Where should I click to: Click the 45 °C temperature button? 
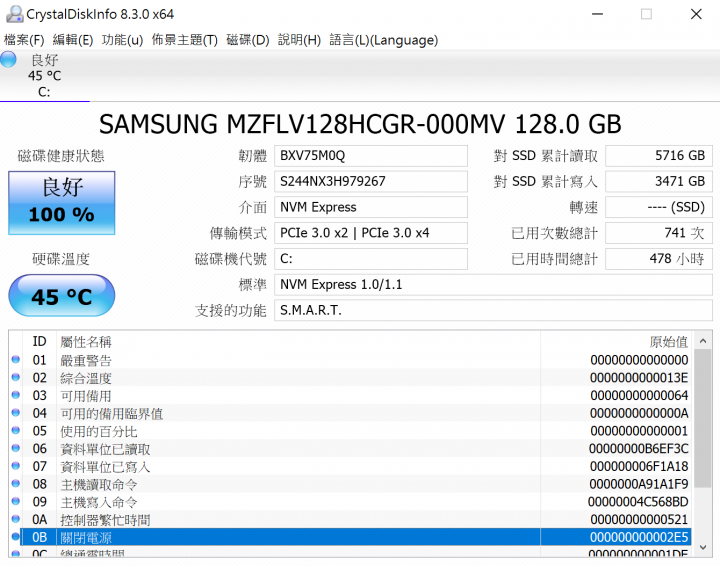coord(62,296)
